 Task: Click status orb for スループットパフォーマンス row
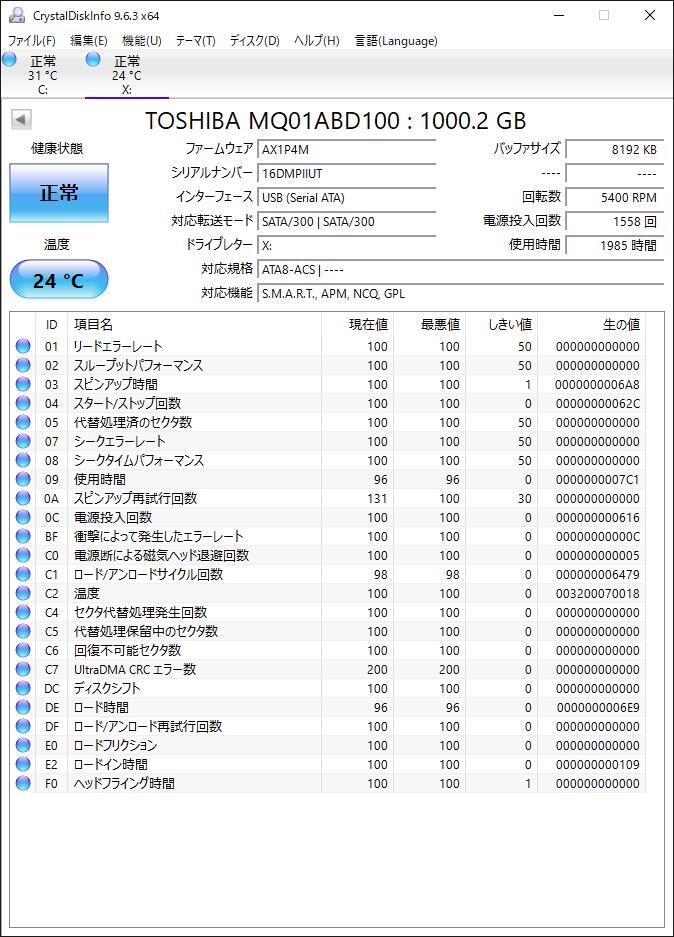[23, 365]
